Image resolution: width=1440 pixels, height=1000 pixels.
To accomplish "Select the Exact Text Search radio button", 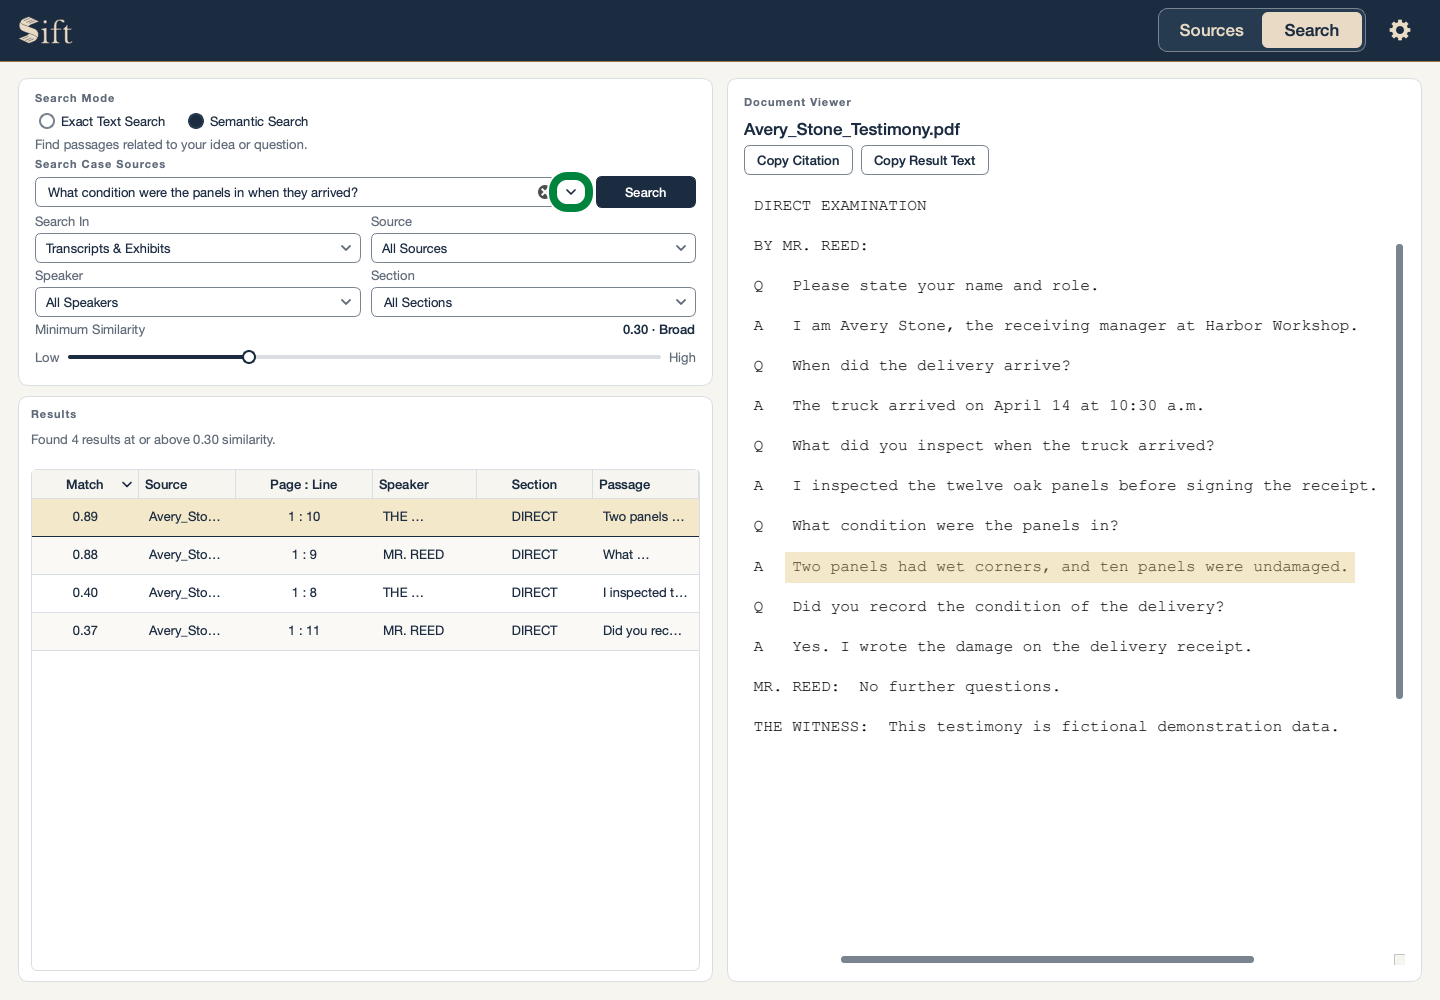I will point(47,121).
